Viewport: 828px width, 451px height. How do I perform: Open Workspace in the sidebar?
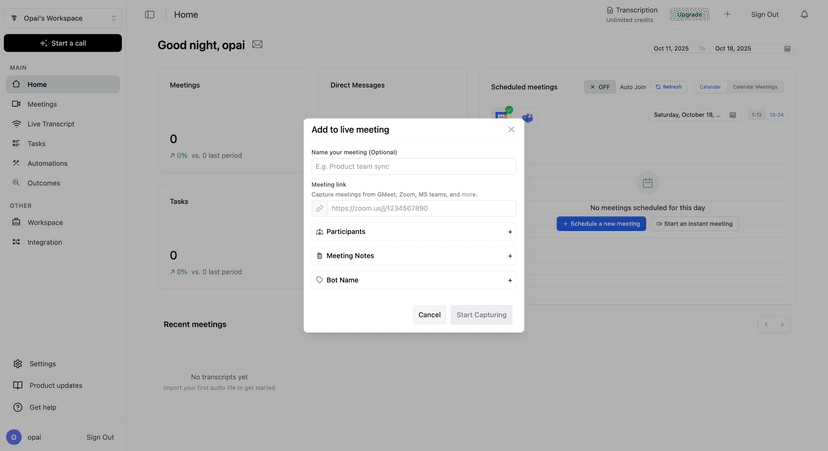click(63, 222)
